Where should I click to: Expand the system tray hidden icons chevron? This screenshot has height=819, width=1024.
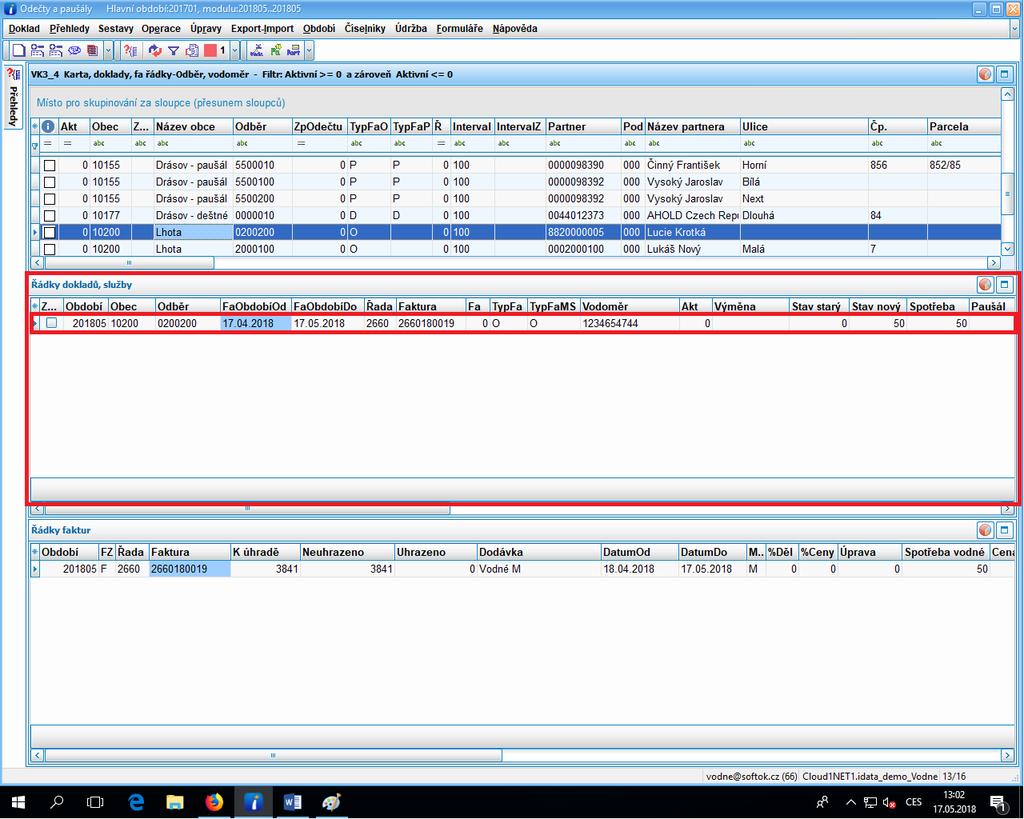pos(850,802)
